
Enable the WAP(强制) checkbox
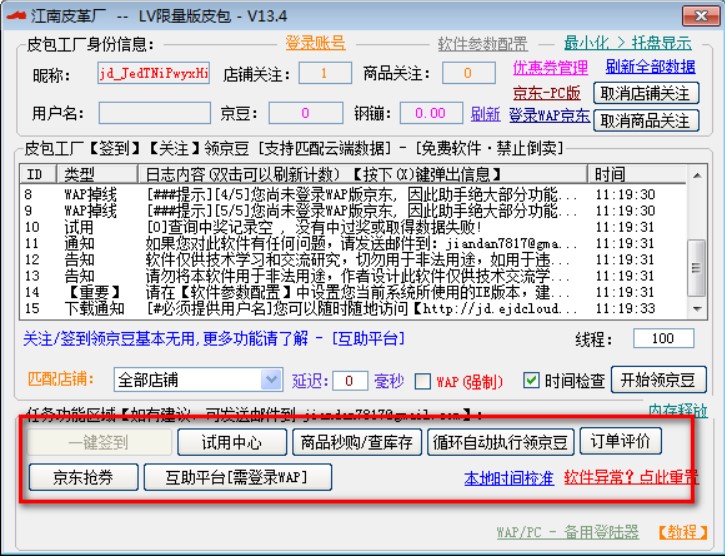(x=422, y=382)
